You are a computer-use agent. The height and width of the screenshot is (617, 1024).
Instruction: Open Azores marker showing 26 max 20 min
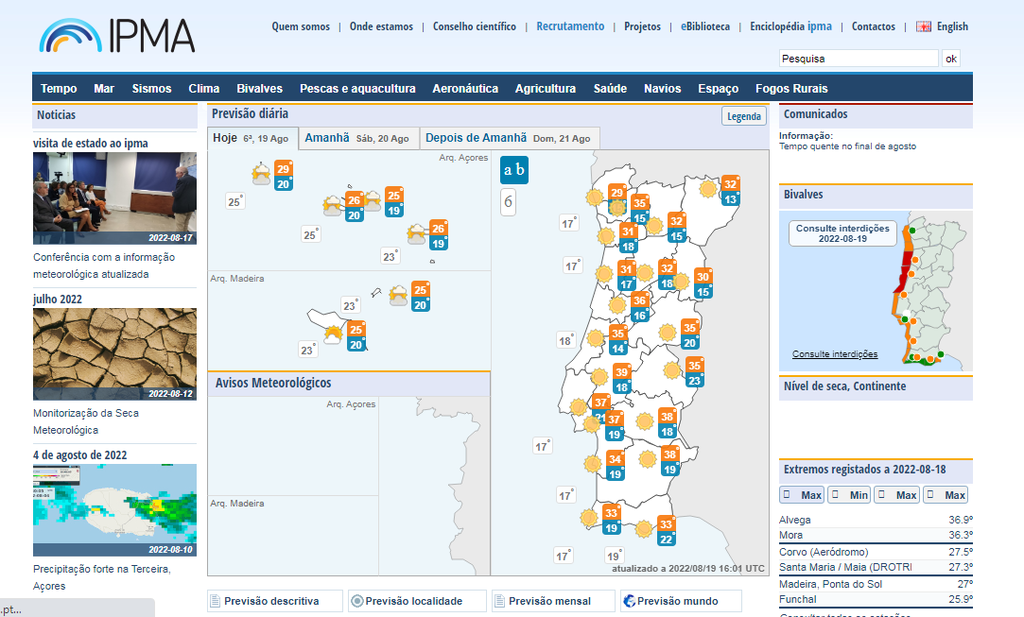coord(354,207)
